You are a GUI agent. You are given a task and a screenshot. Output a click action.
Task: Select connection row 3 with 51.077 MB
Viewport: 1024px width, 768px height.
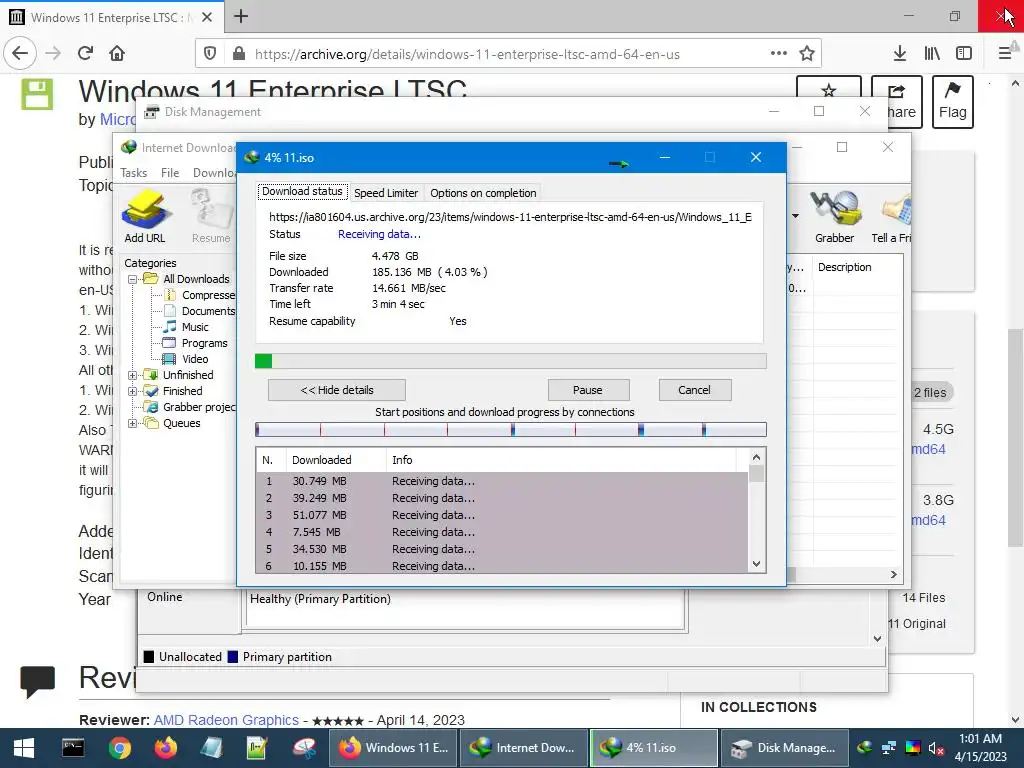(502, 515)
